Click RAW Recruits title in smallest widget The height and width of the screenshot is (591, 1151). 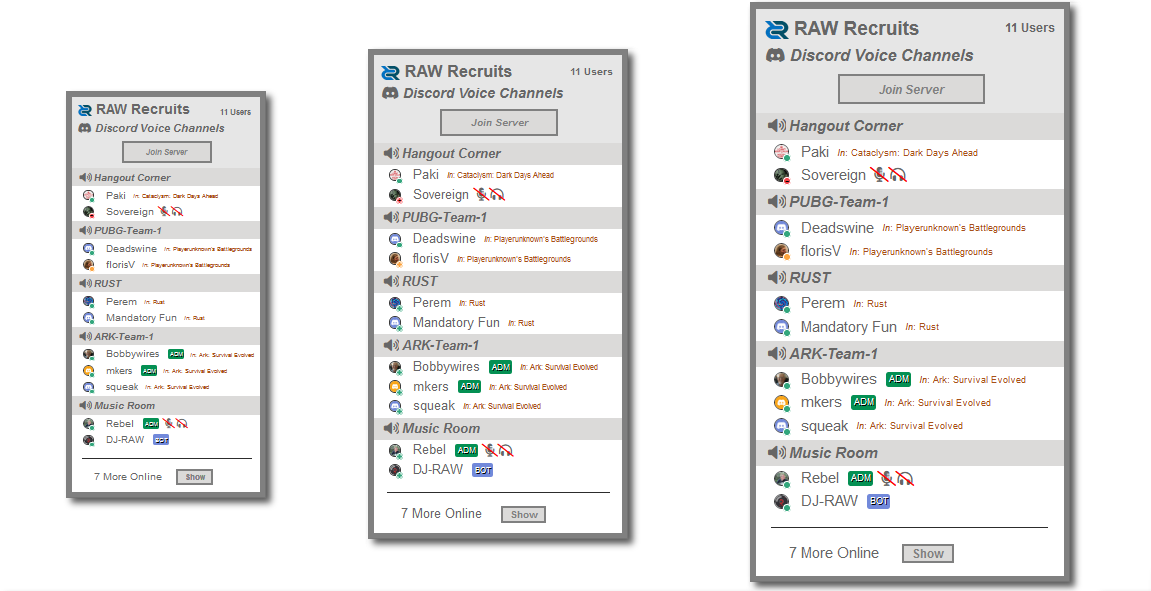[x=142, y=109]
